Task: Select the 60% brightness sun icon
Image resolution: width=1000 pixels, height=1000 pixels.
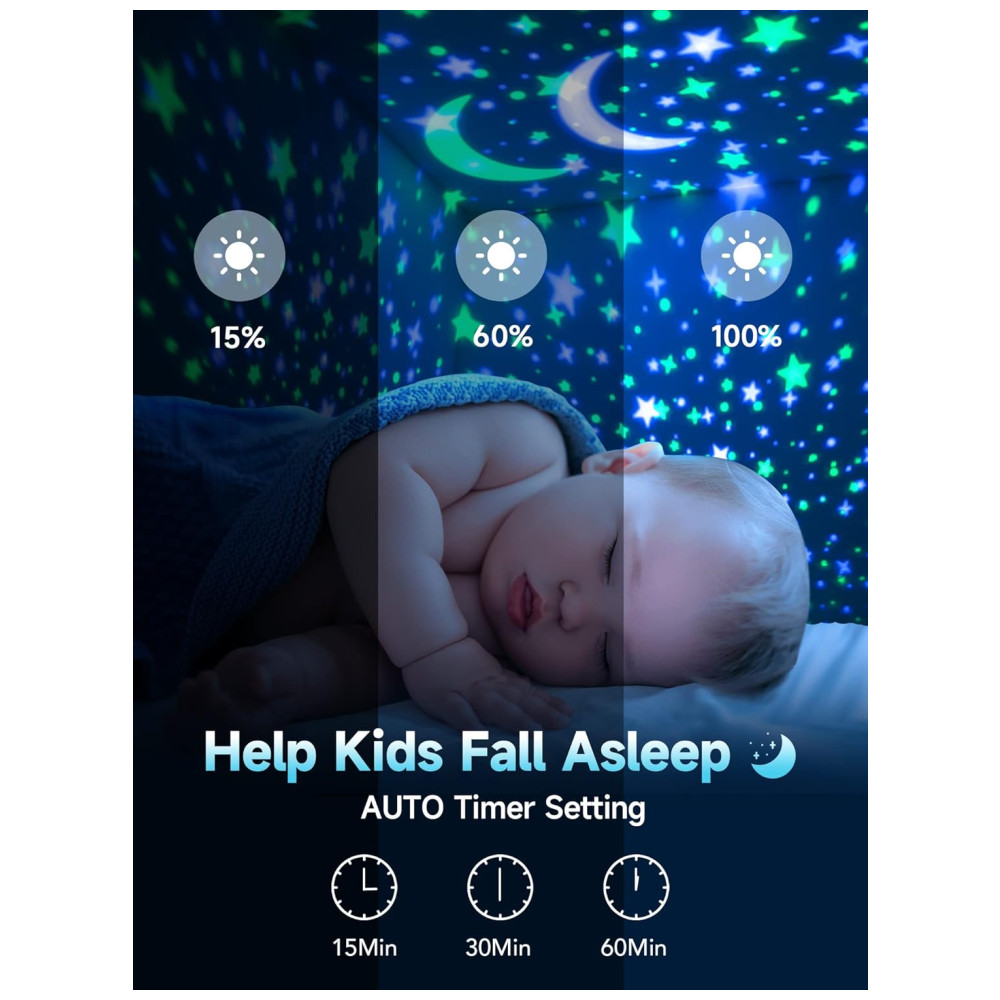Action: 501,255
